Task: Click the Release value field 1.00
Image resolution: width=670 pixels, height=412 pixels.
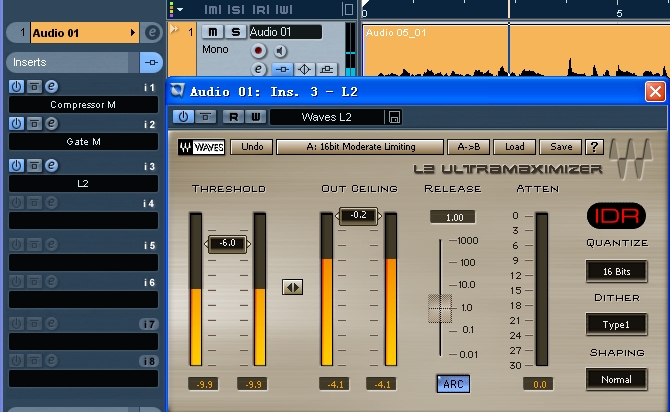Action: tap(453, 217)
